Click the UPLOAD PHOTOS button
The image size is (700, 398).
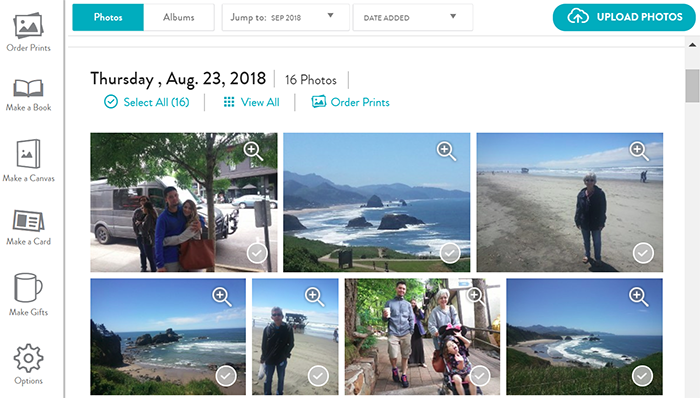click(624, 17)
